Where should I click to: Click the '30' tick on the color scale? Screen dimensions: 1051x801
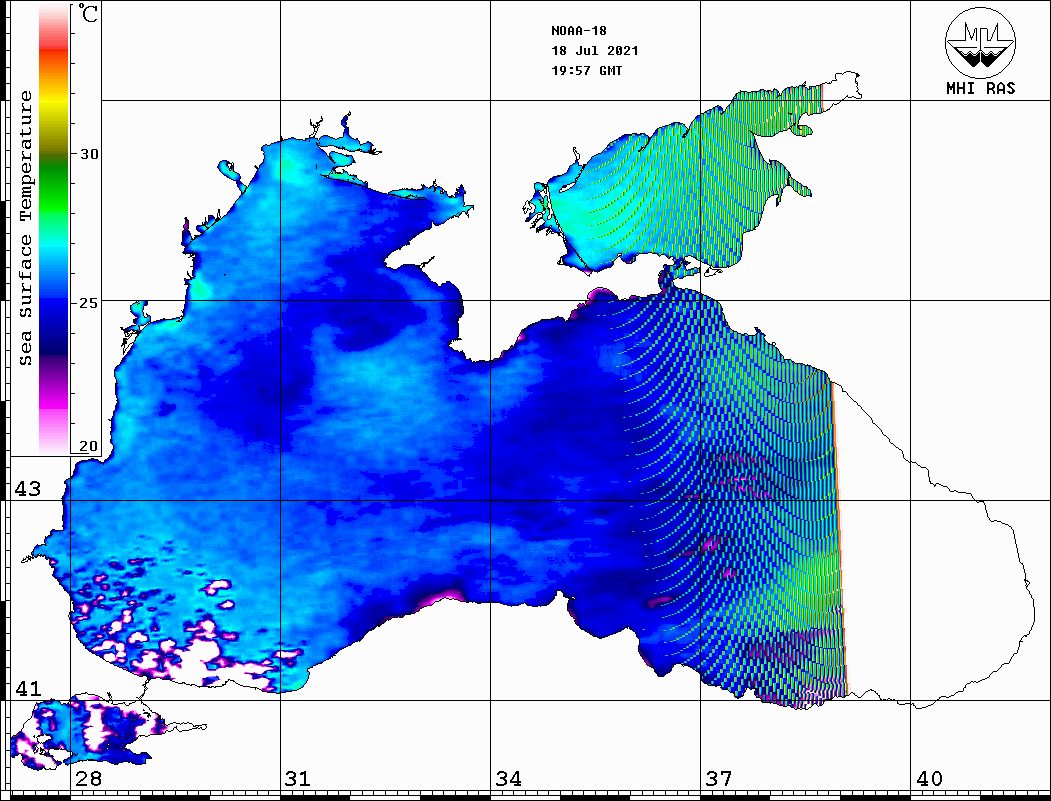(89, 153)
